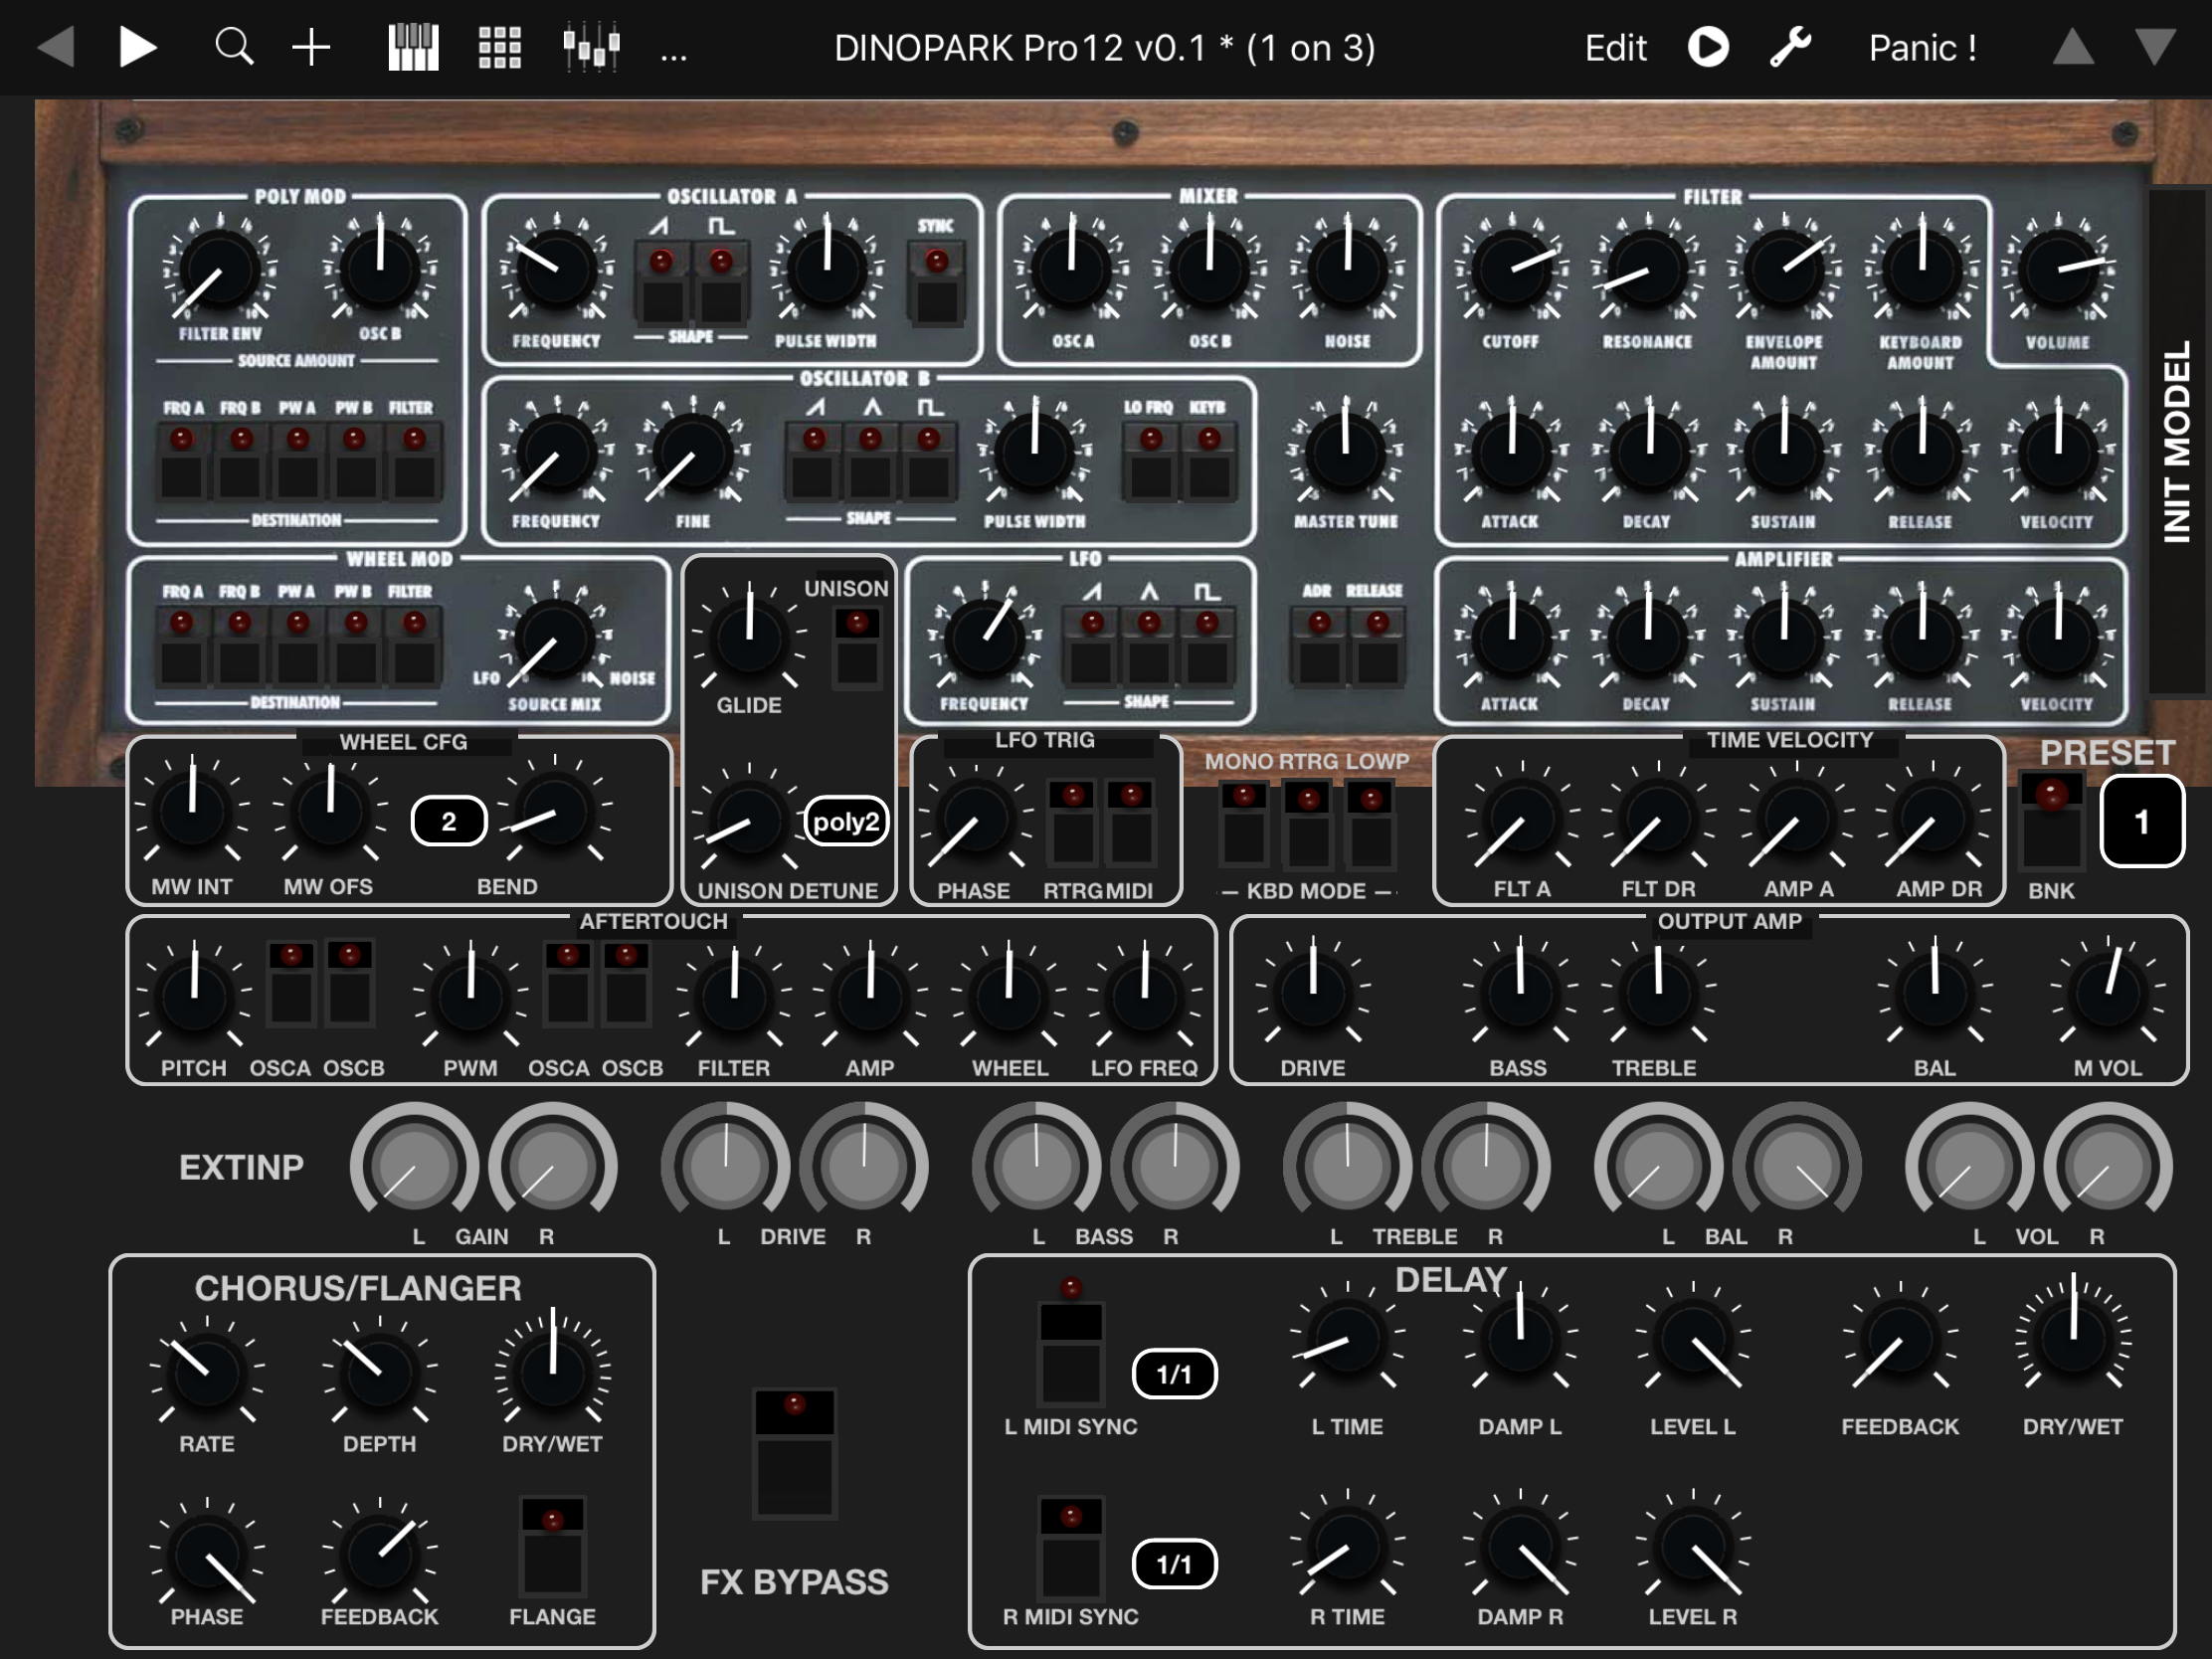Show the piano keyboard icon

(413, 47)
